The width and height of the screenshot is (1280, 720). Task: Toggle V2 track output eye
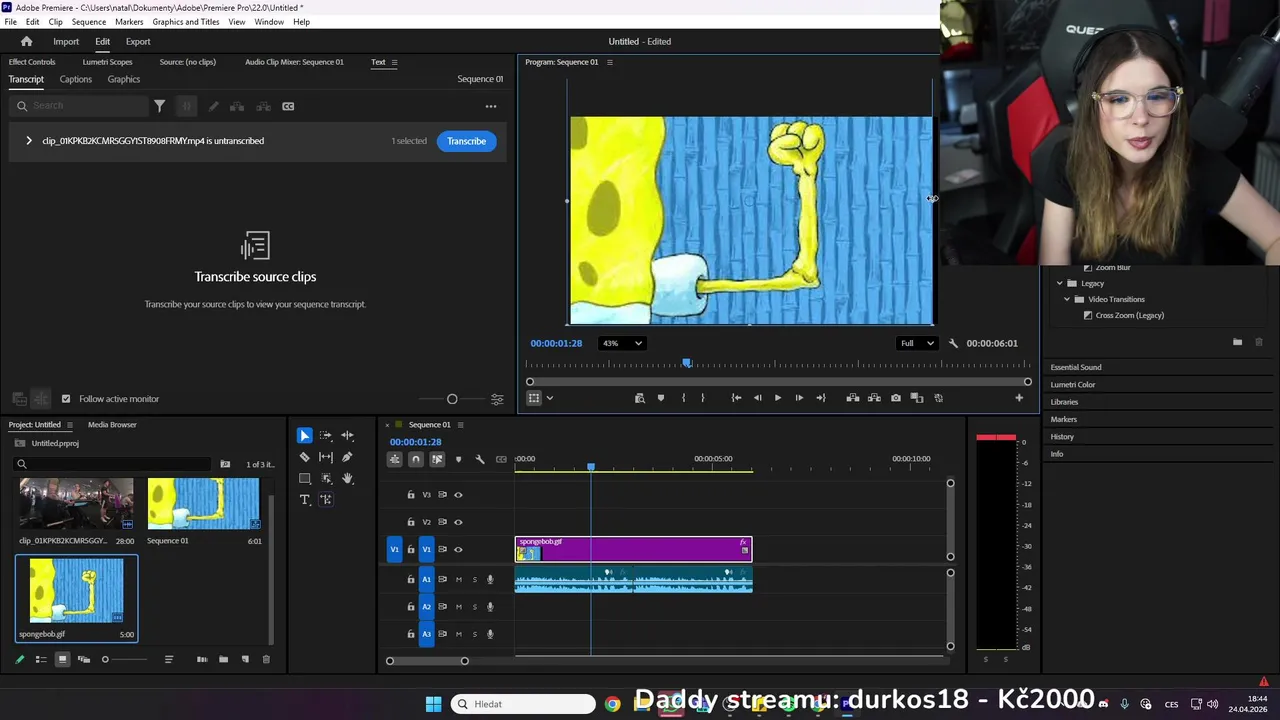click(x=458, y=522)
